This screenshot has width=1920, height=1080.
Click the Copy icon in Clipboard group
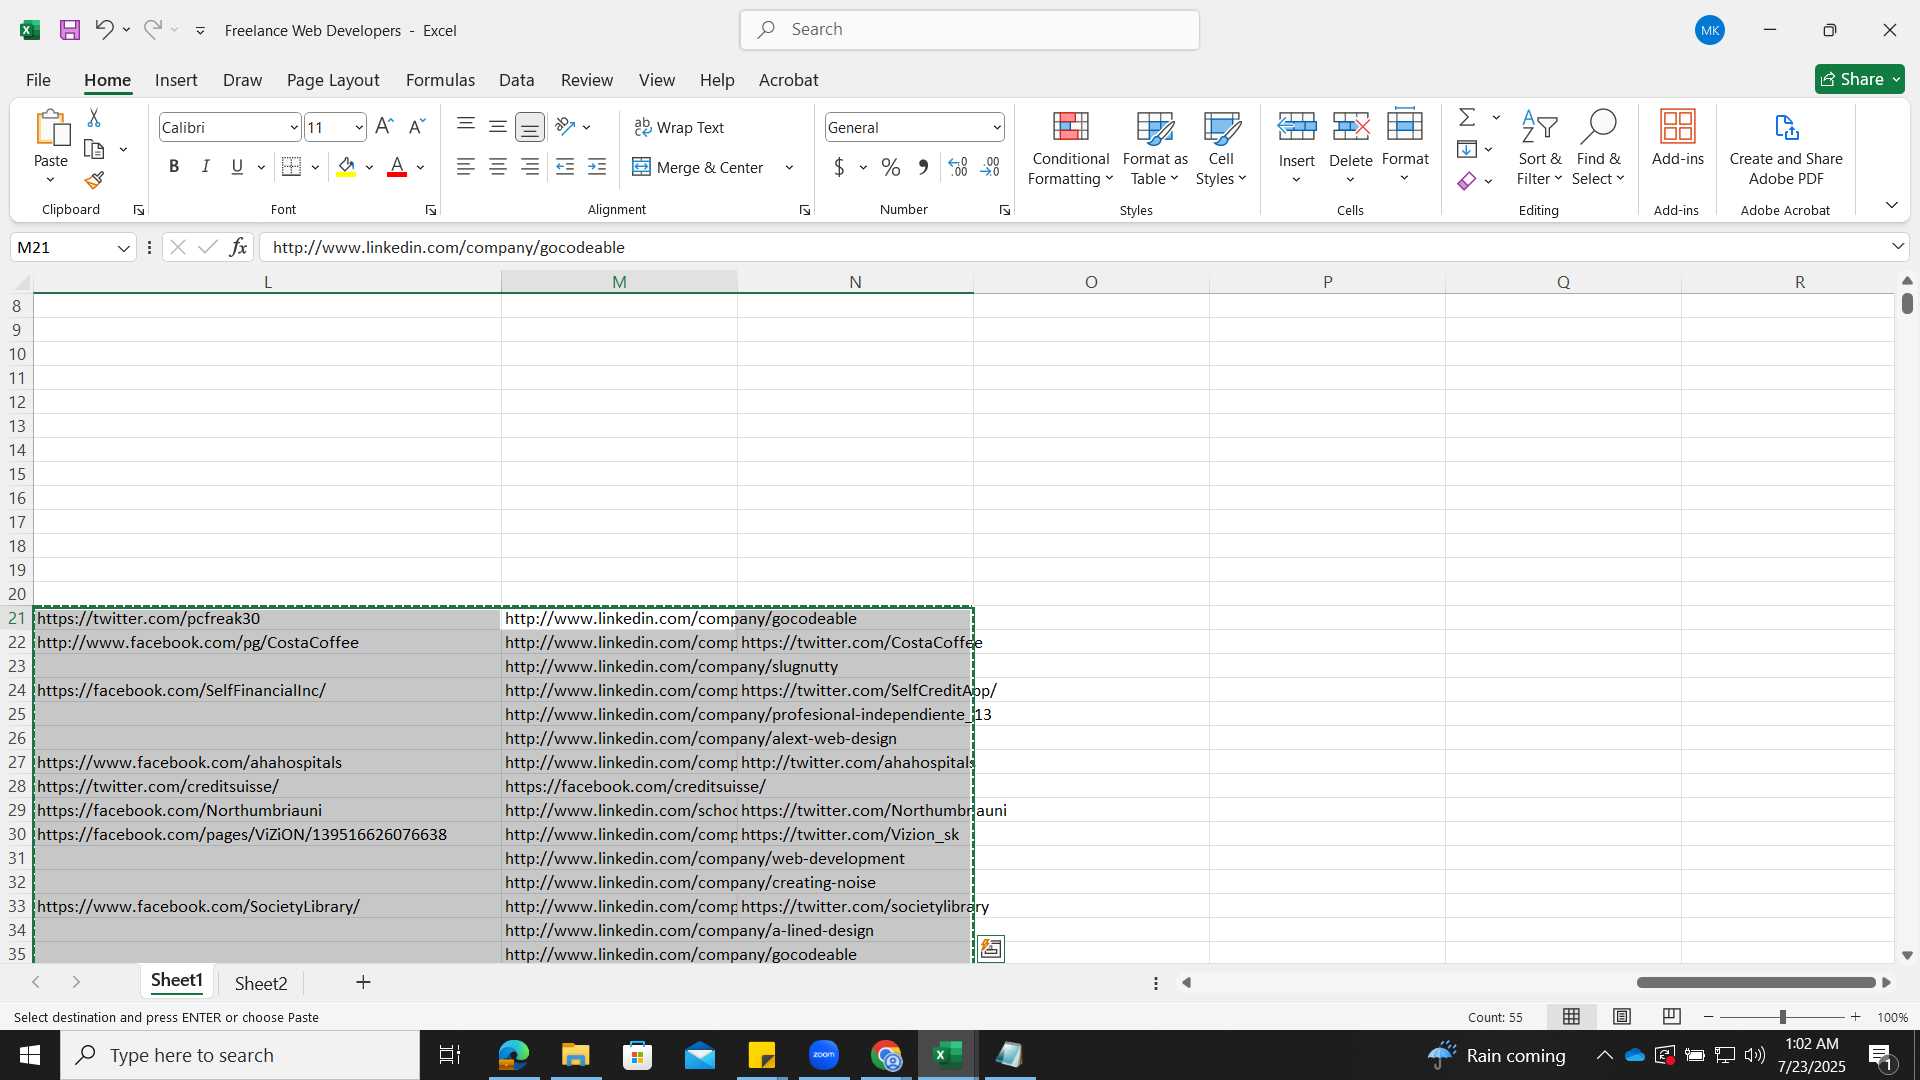click(94, 149)
